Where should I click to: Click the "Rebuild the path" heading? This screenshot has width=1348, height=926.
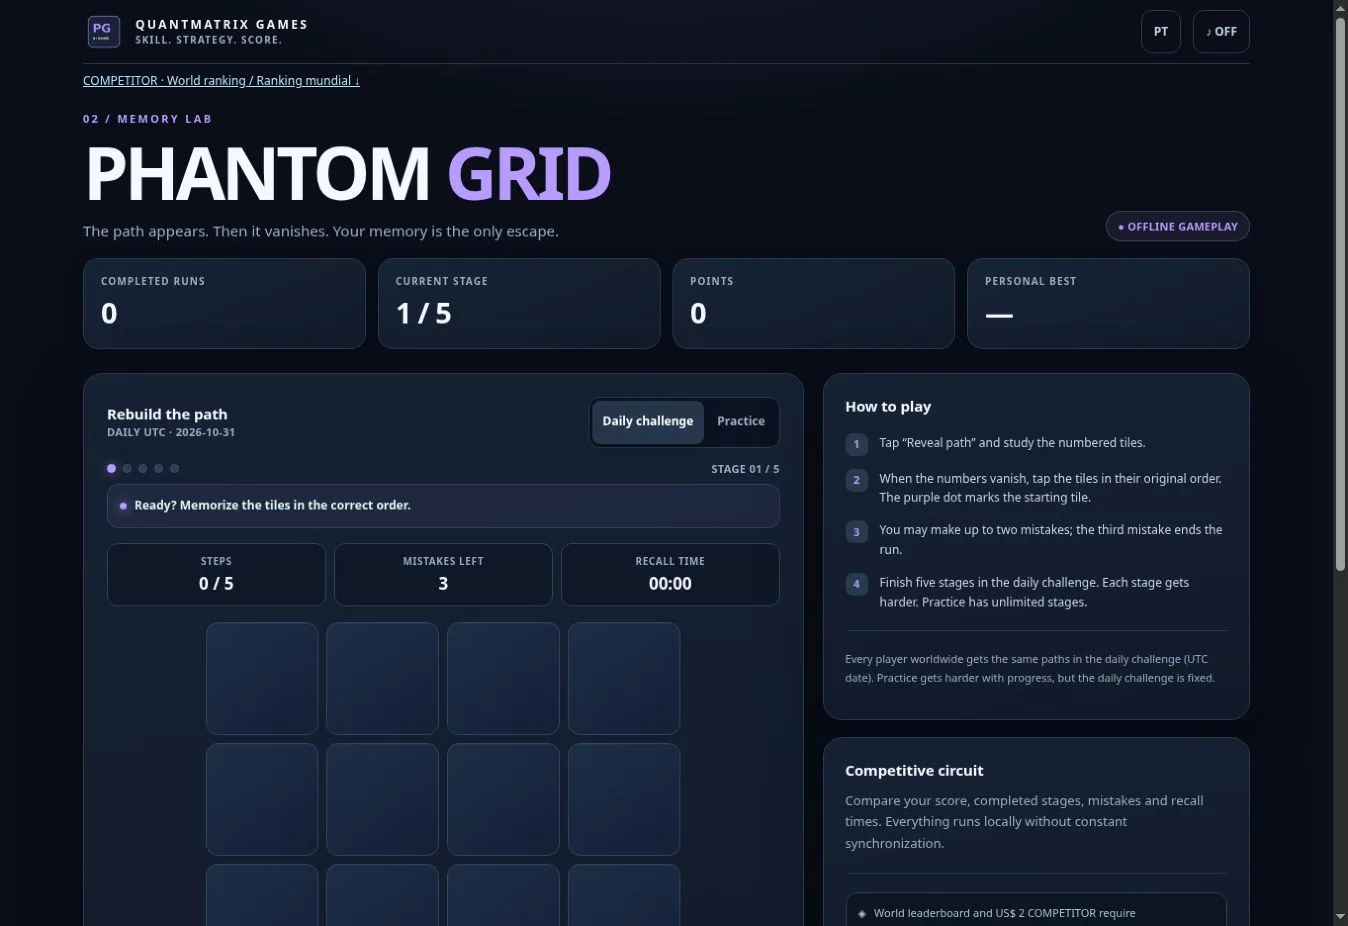tap(167, 414)
